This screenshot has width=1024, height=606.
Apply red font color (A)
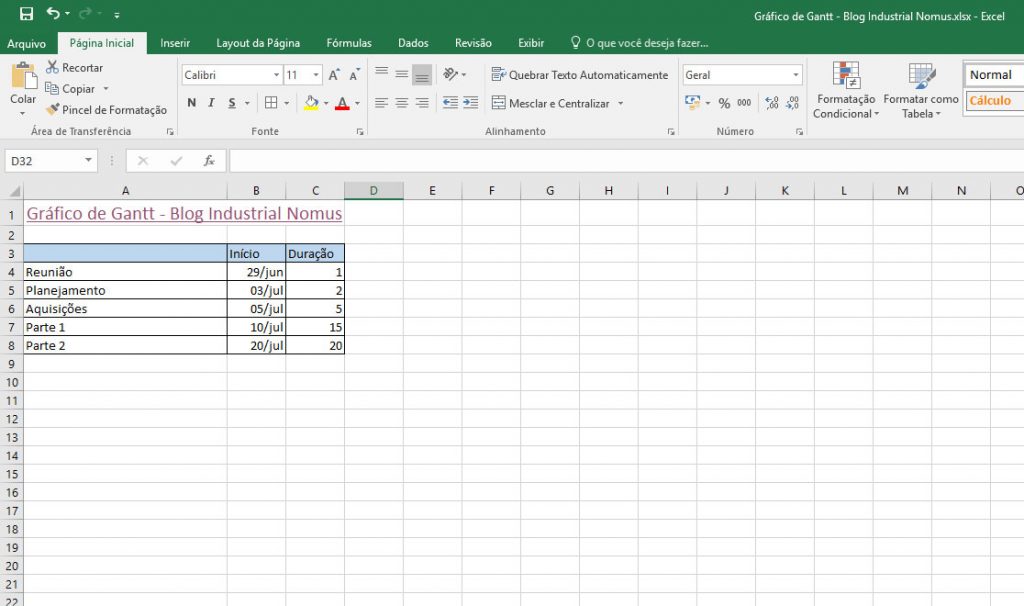[342, 103]
